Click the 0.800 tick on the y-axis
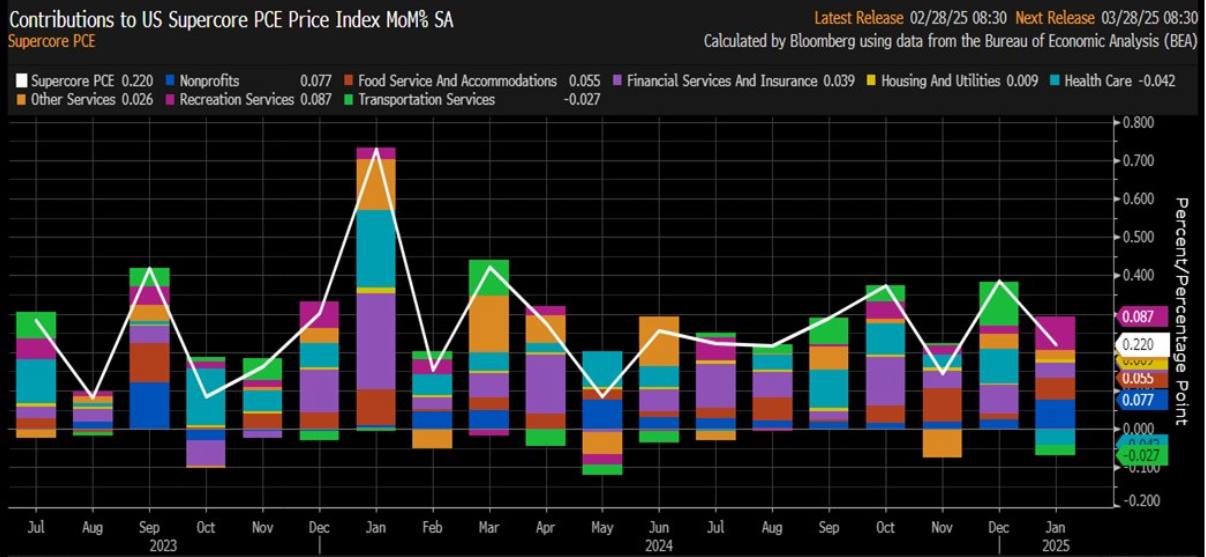This screenshot has width=1206, height=557. [1138, 123]
